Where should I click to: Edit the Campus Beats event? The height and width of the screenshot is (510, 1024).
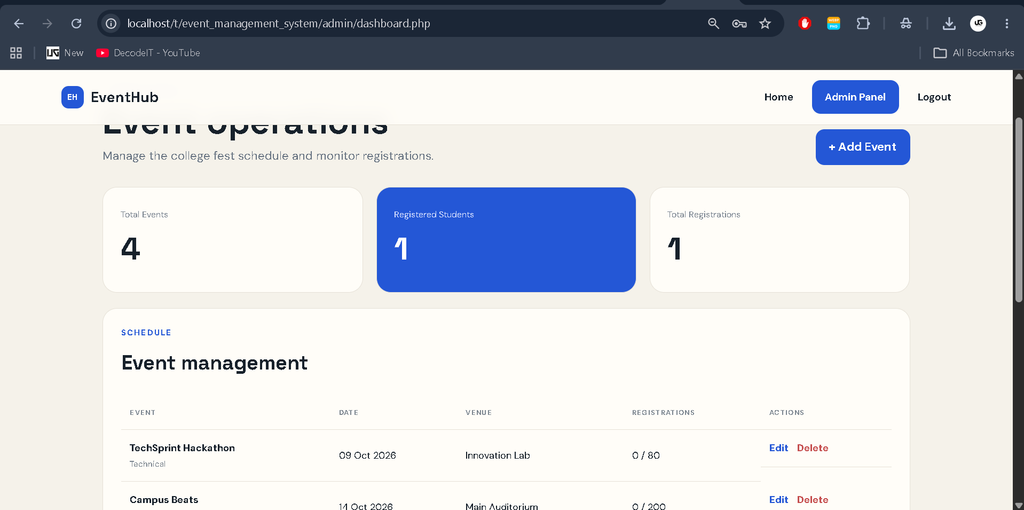(778, 500)
